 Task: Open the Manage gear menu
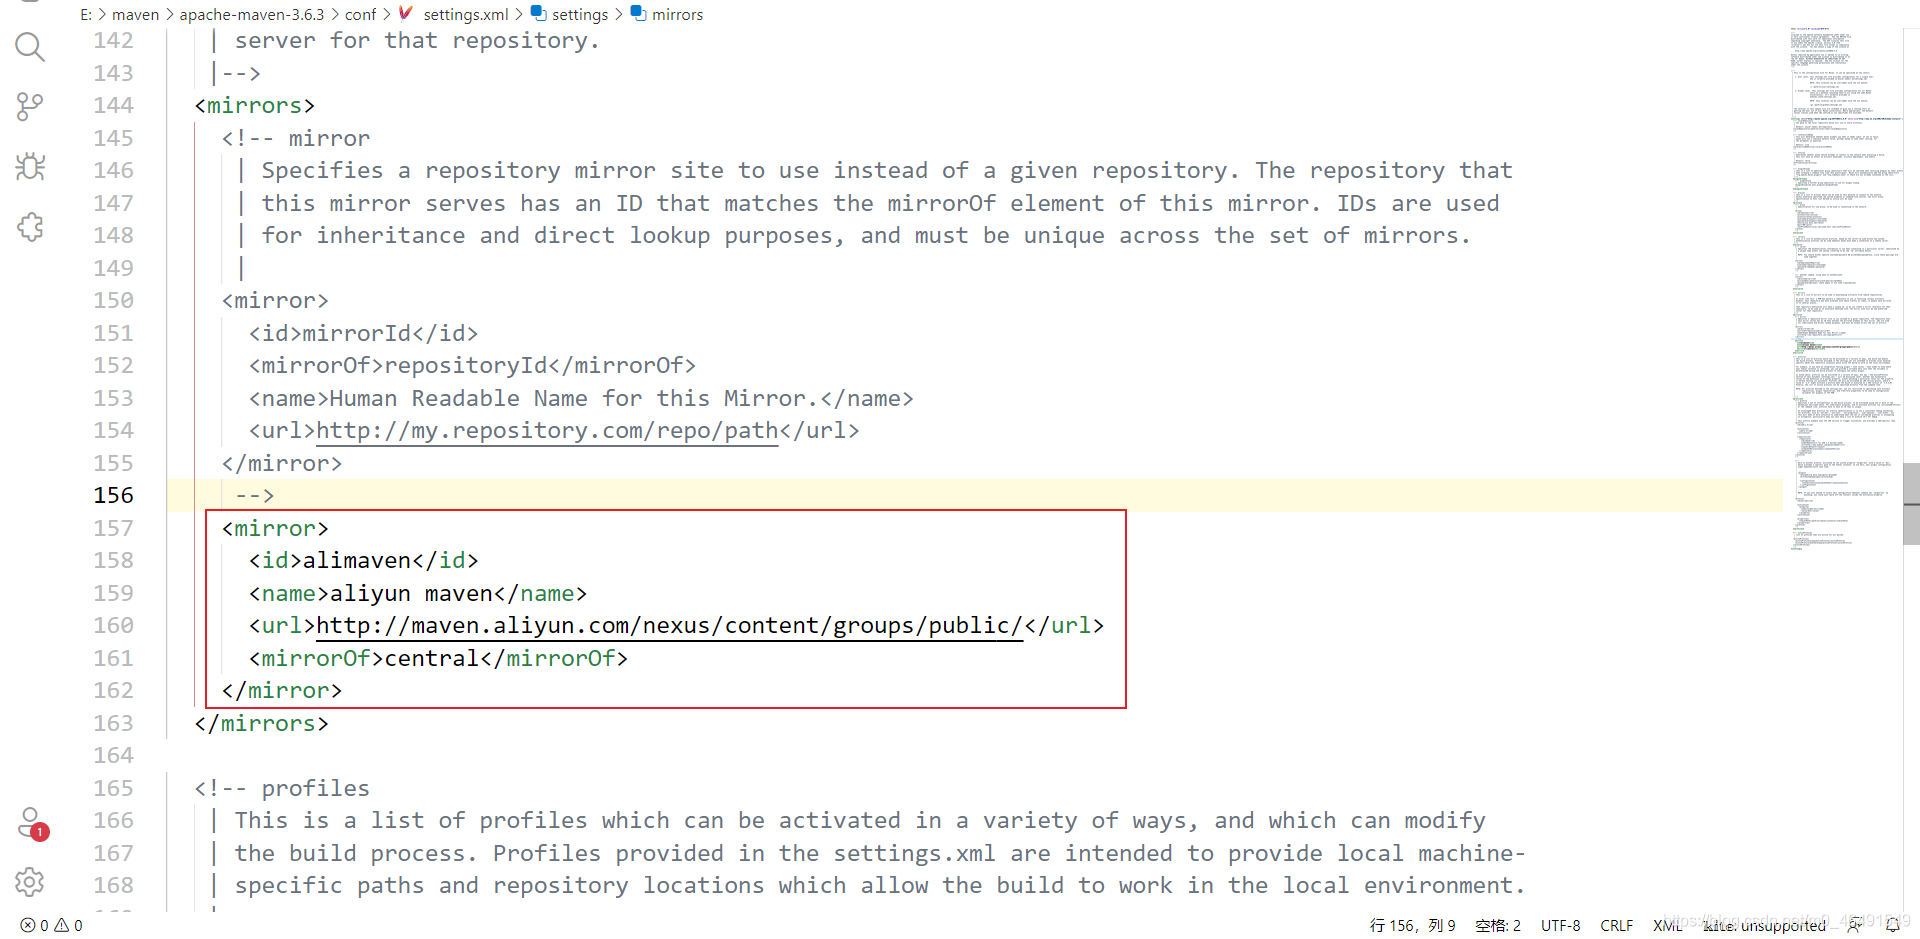tap(30, 882)
